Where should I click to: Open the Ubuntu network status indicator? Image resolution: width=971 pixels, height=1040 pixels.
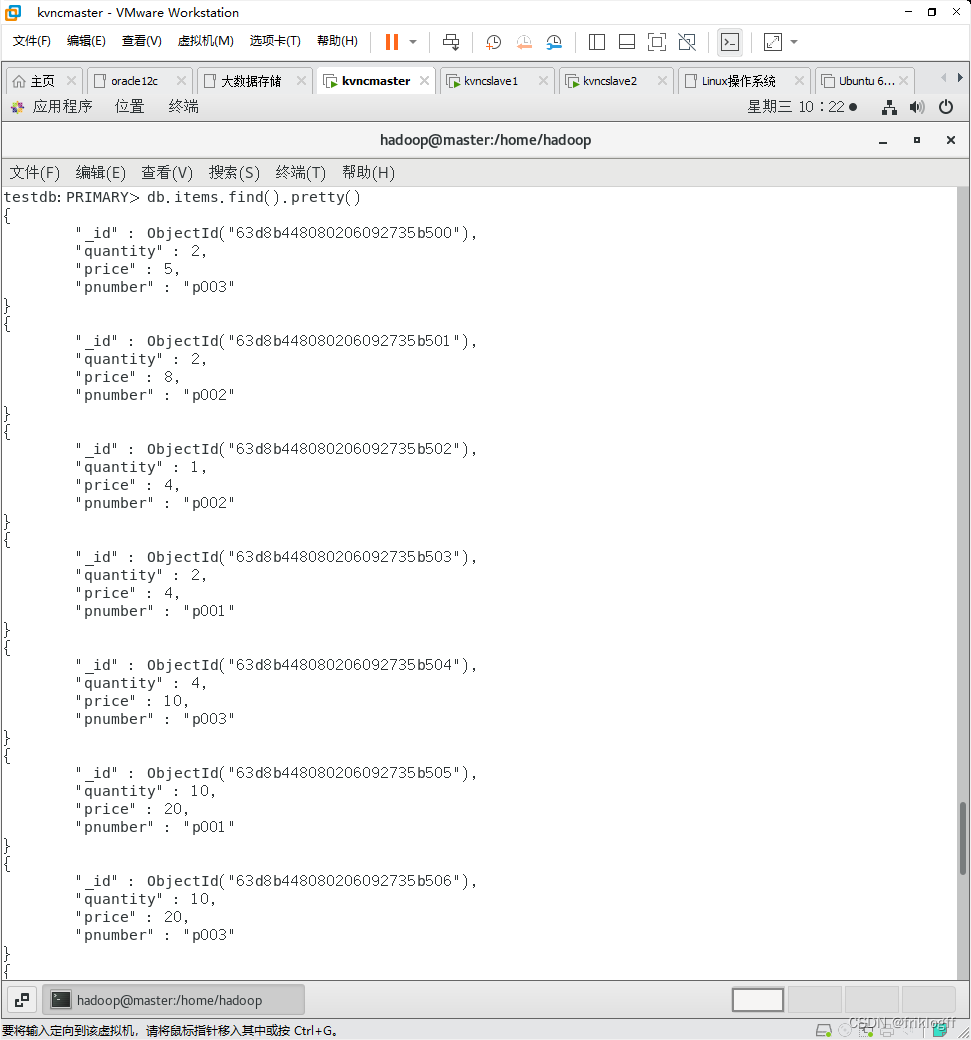click(889, 107)
